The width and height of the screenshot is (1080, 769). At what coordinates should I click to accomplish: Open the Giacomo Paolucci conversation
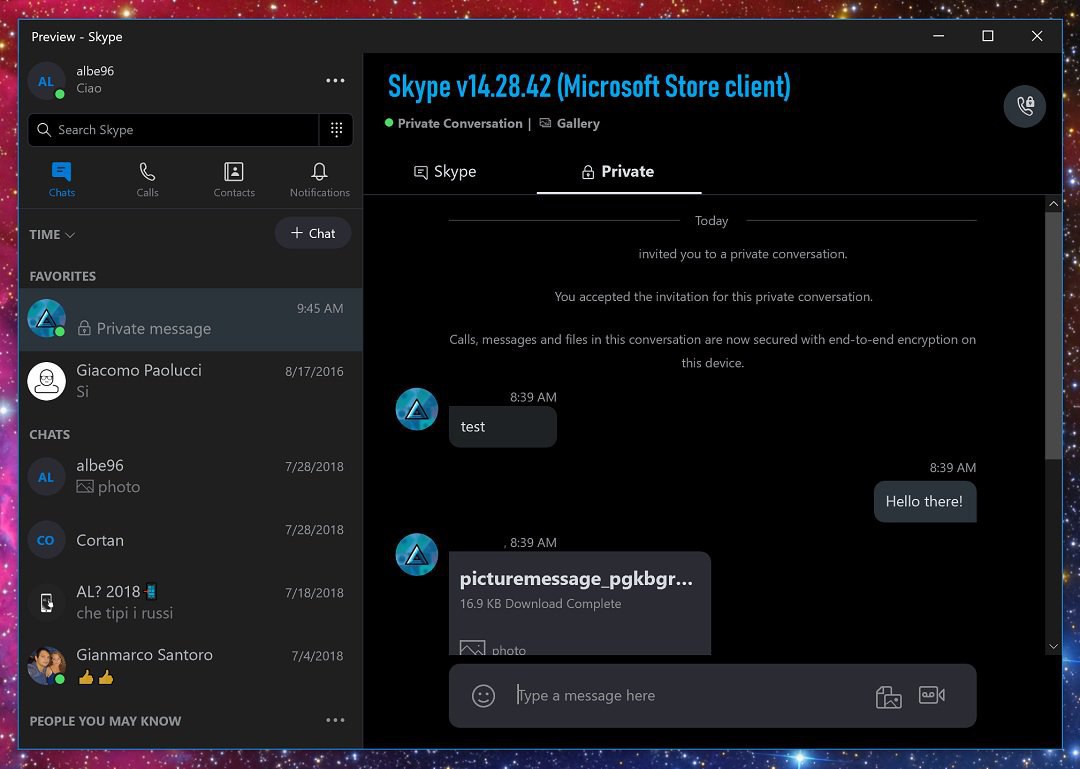pos(191,381)
